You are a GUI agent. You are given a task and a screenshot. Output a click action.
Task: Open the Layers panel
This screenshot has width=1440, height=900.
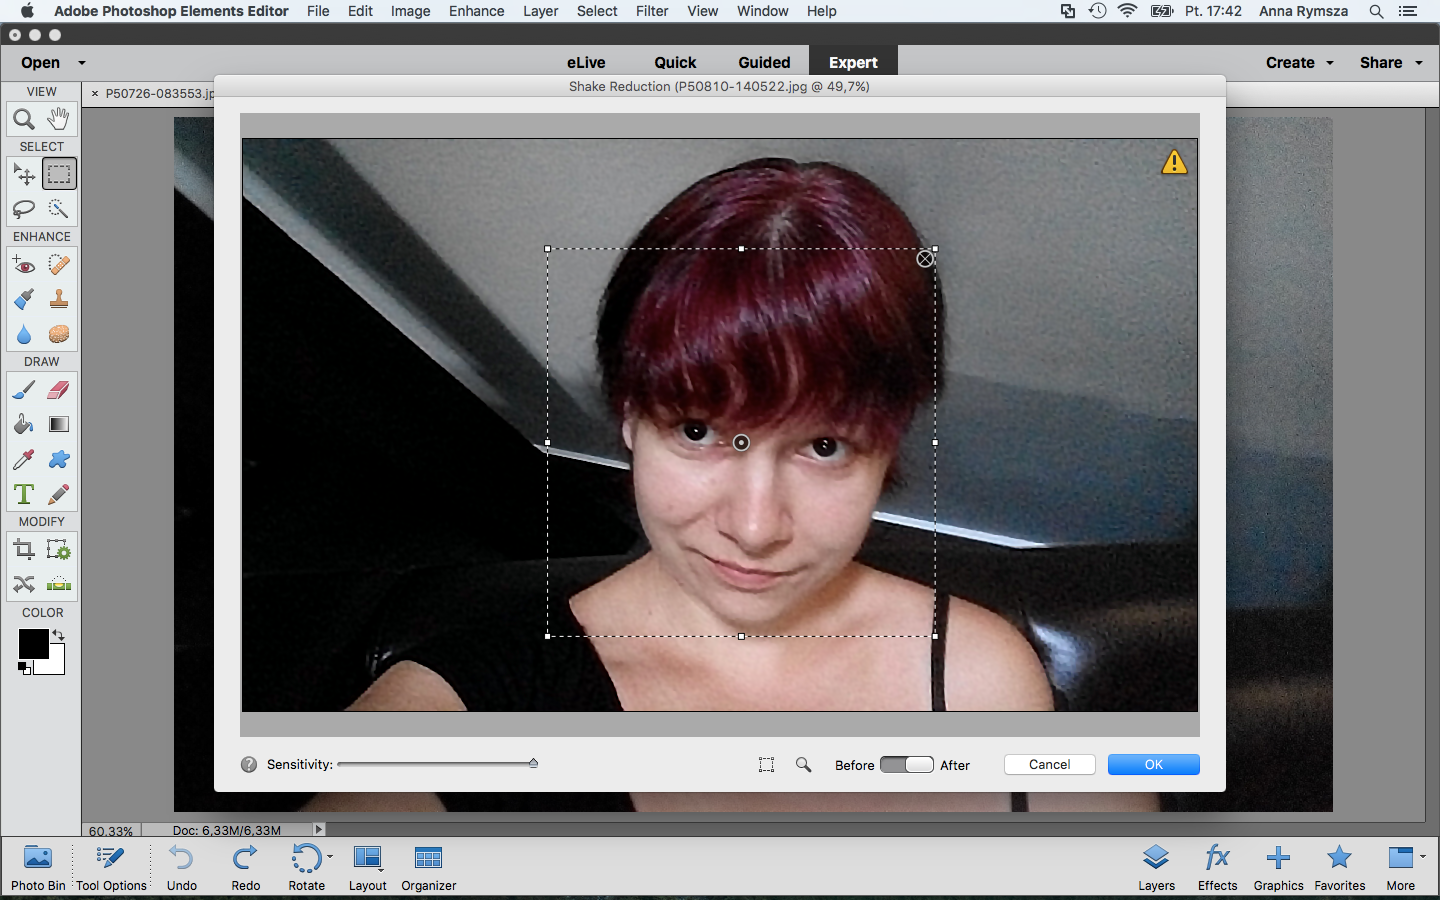click(x=1157, y=867)
